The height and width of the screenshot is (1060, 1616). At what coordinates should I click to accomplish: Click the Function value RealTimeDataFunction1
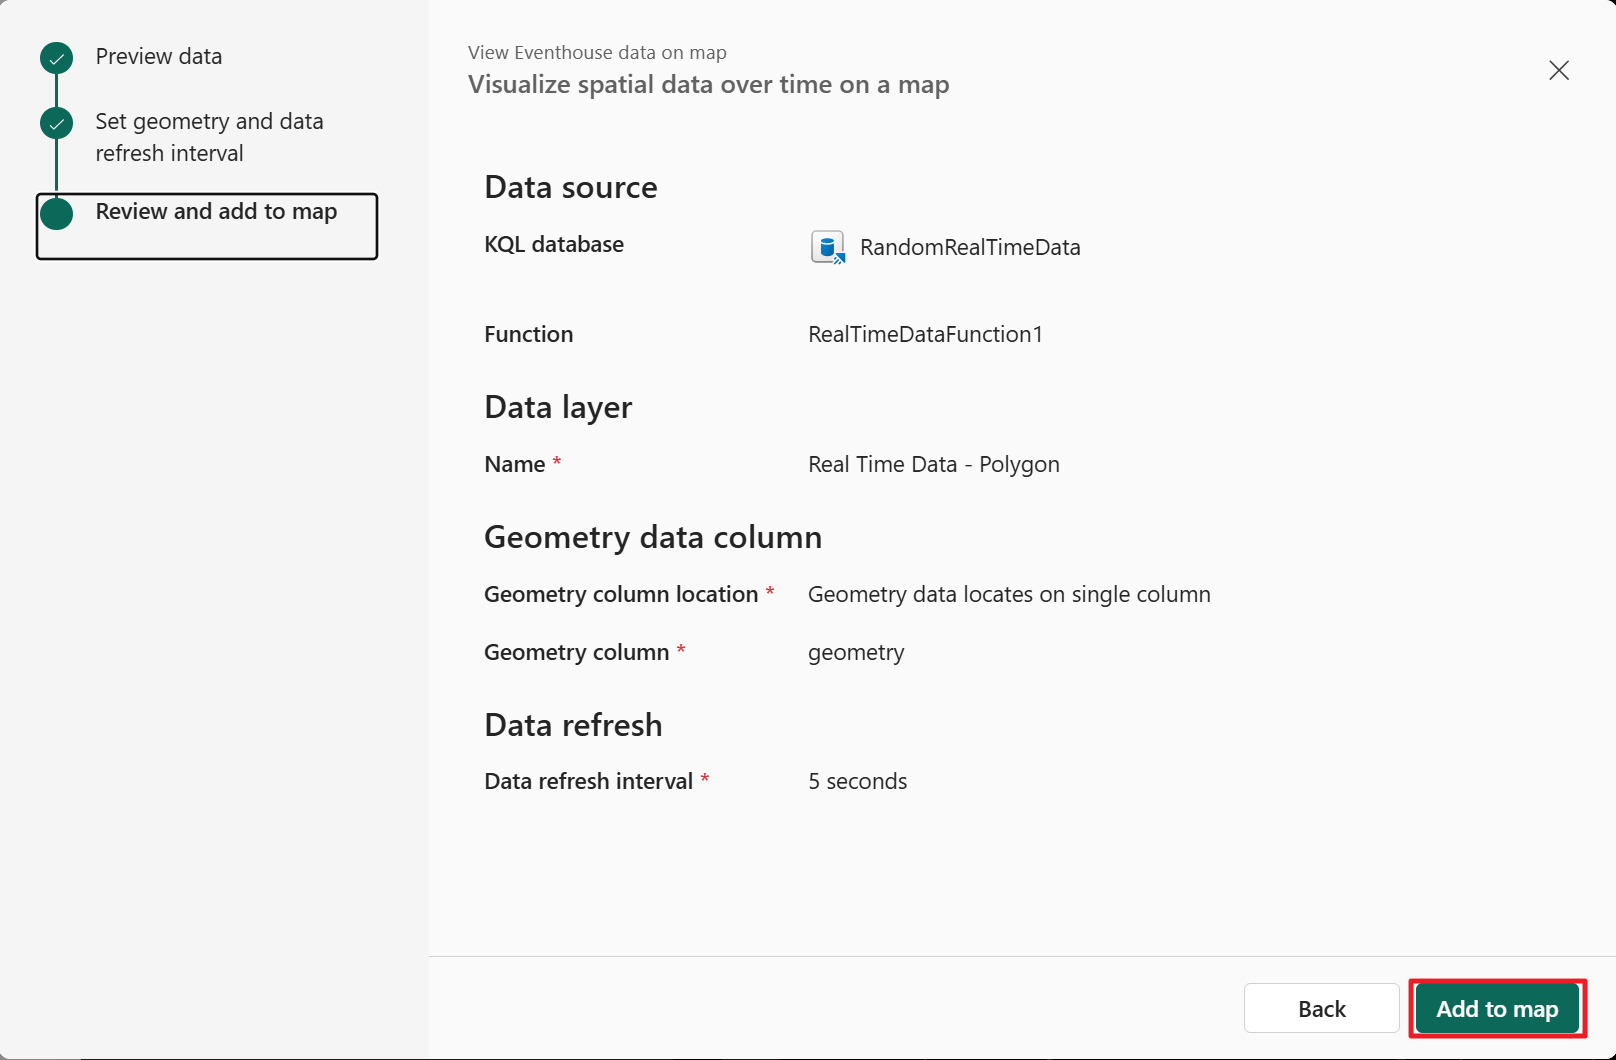926,334
